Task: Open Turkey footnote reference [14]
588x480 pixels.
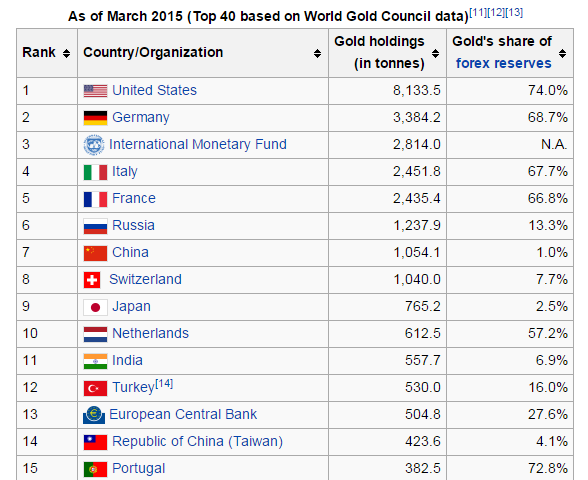Action: pyautogui.click(x=164, y=384)
